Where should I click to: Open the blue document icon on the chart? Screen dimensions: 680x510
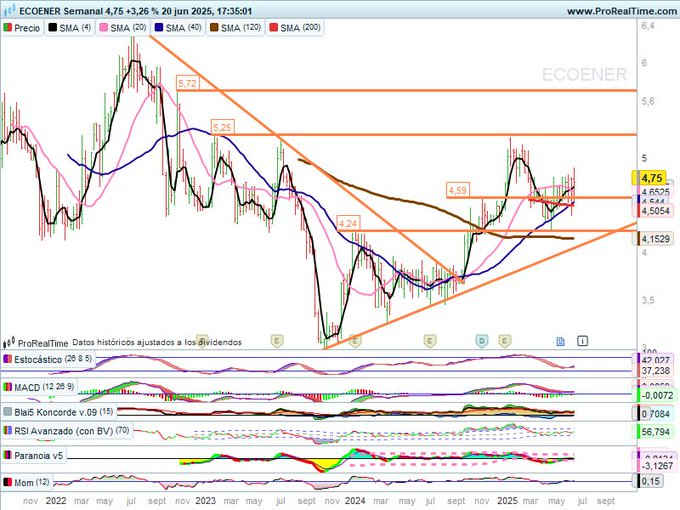coord(560,341)
